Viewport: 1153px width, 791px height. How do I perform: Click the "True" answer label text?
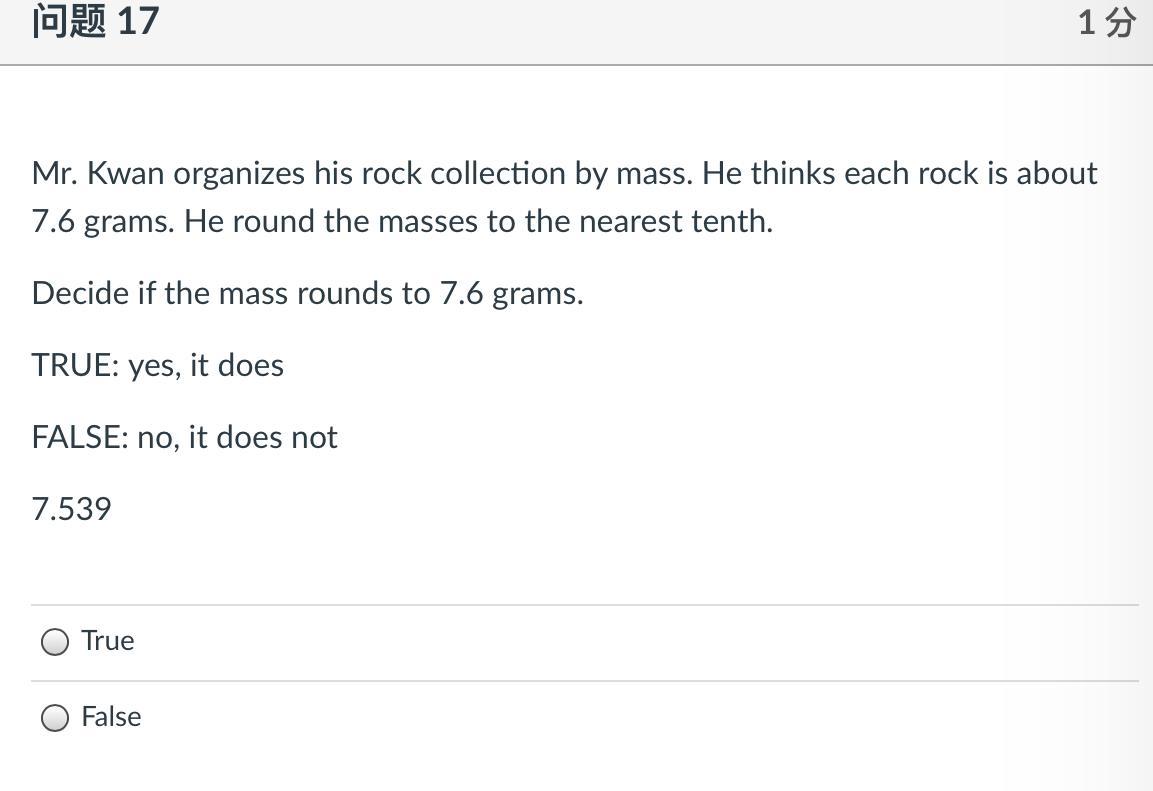(108, 641)
